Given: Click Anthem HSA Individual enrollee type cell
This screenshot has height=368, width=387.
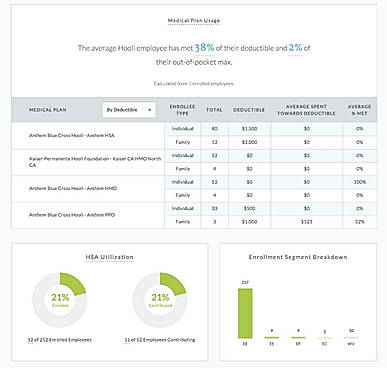Looking at the screenshot, I should tap(183, 129).
